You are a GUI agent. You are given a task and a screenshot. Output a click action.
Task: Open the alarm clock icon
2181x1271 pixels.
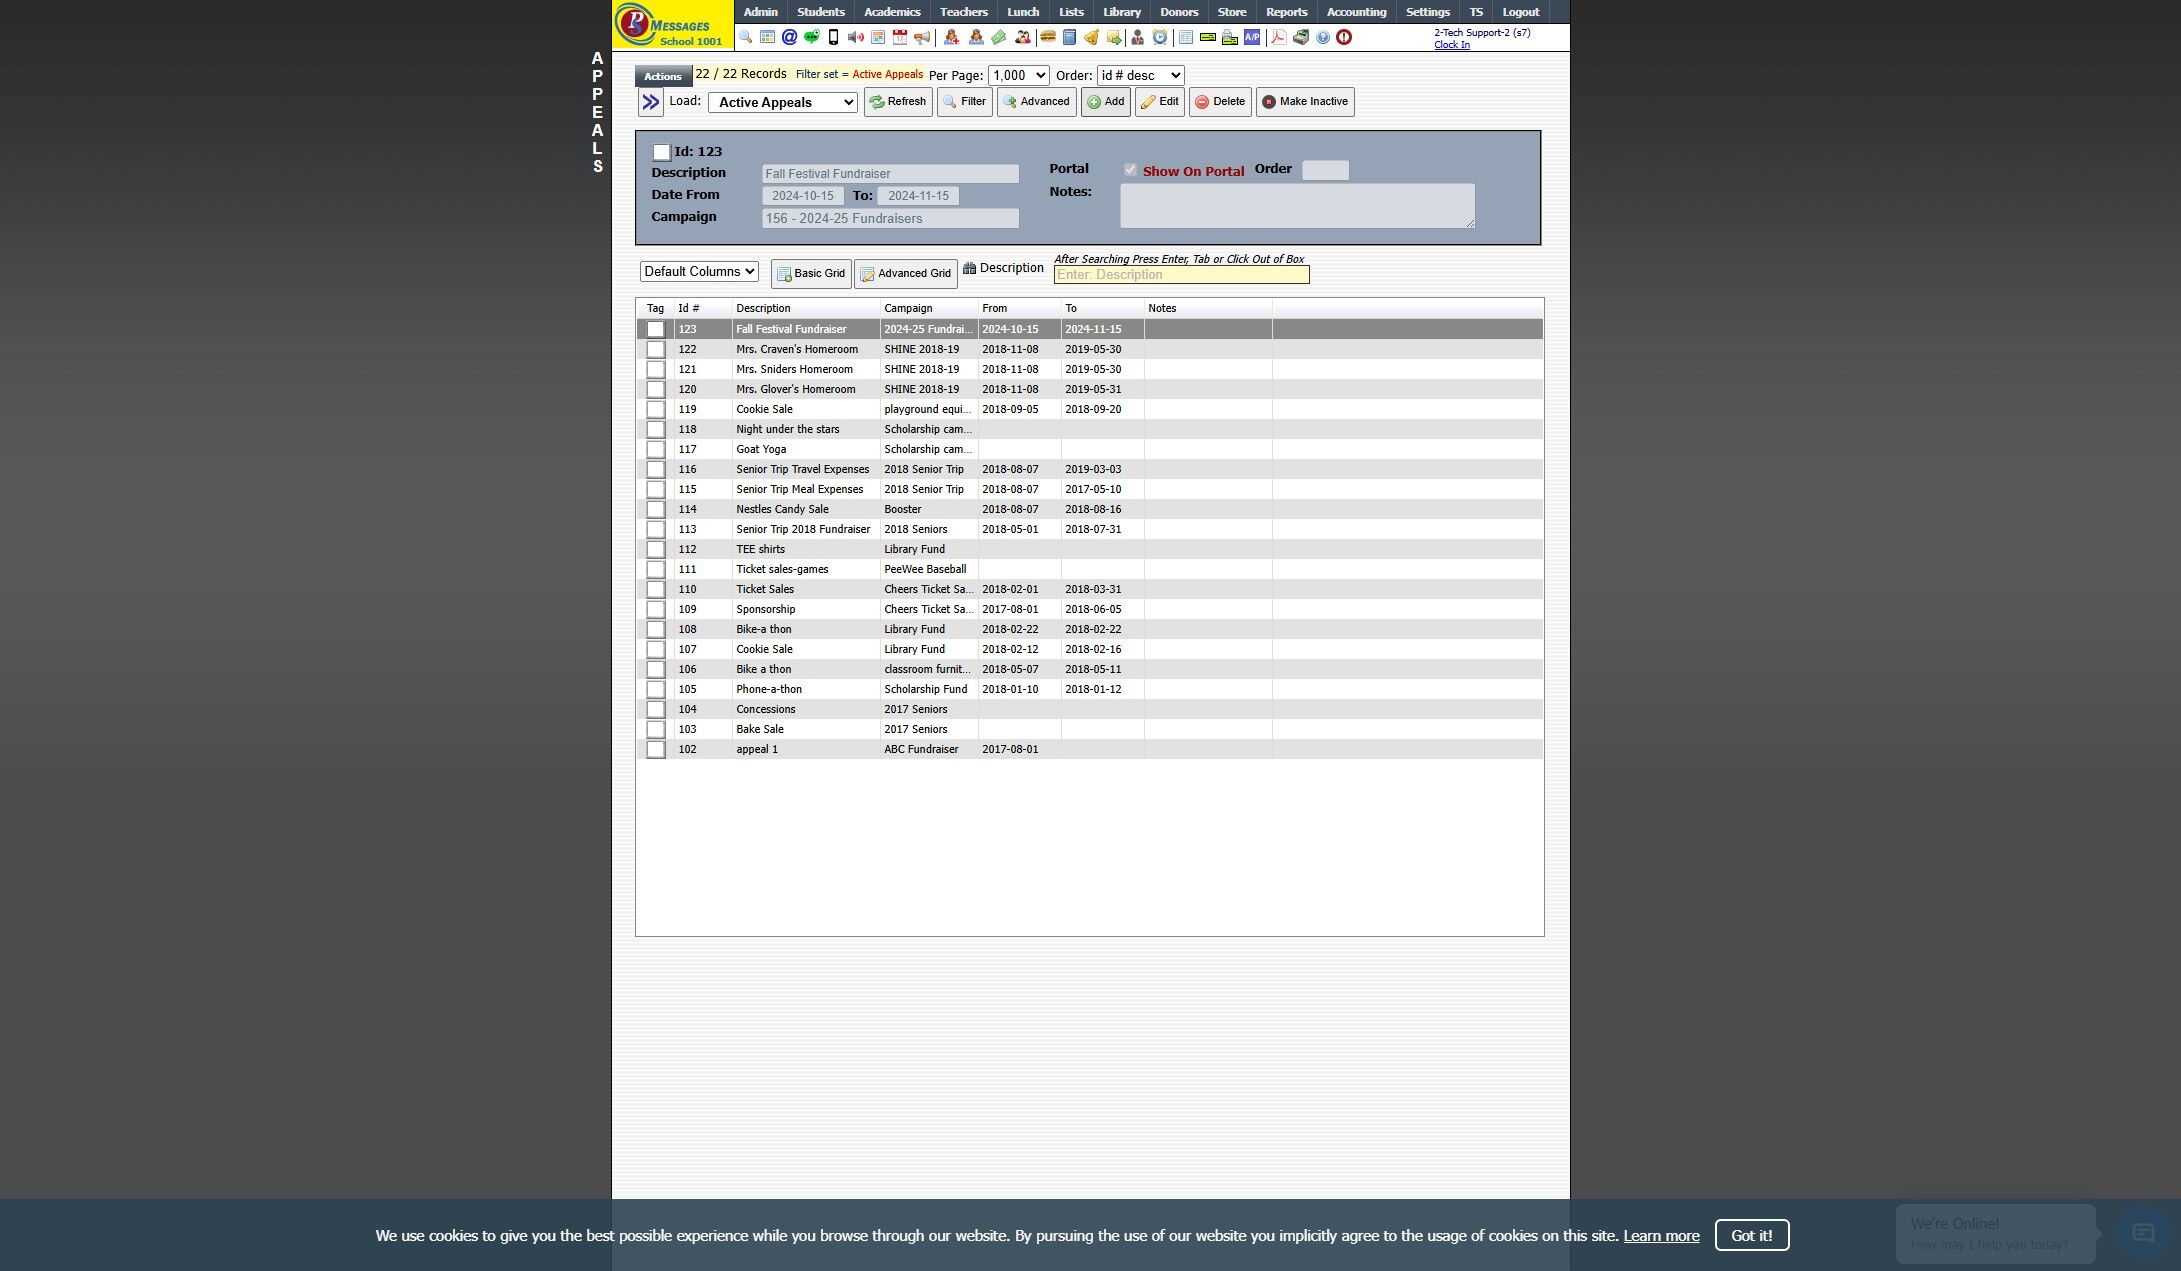click(x=1159, y=38)
